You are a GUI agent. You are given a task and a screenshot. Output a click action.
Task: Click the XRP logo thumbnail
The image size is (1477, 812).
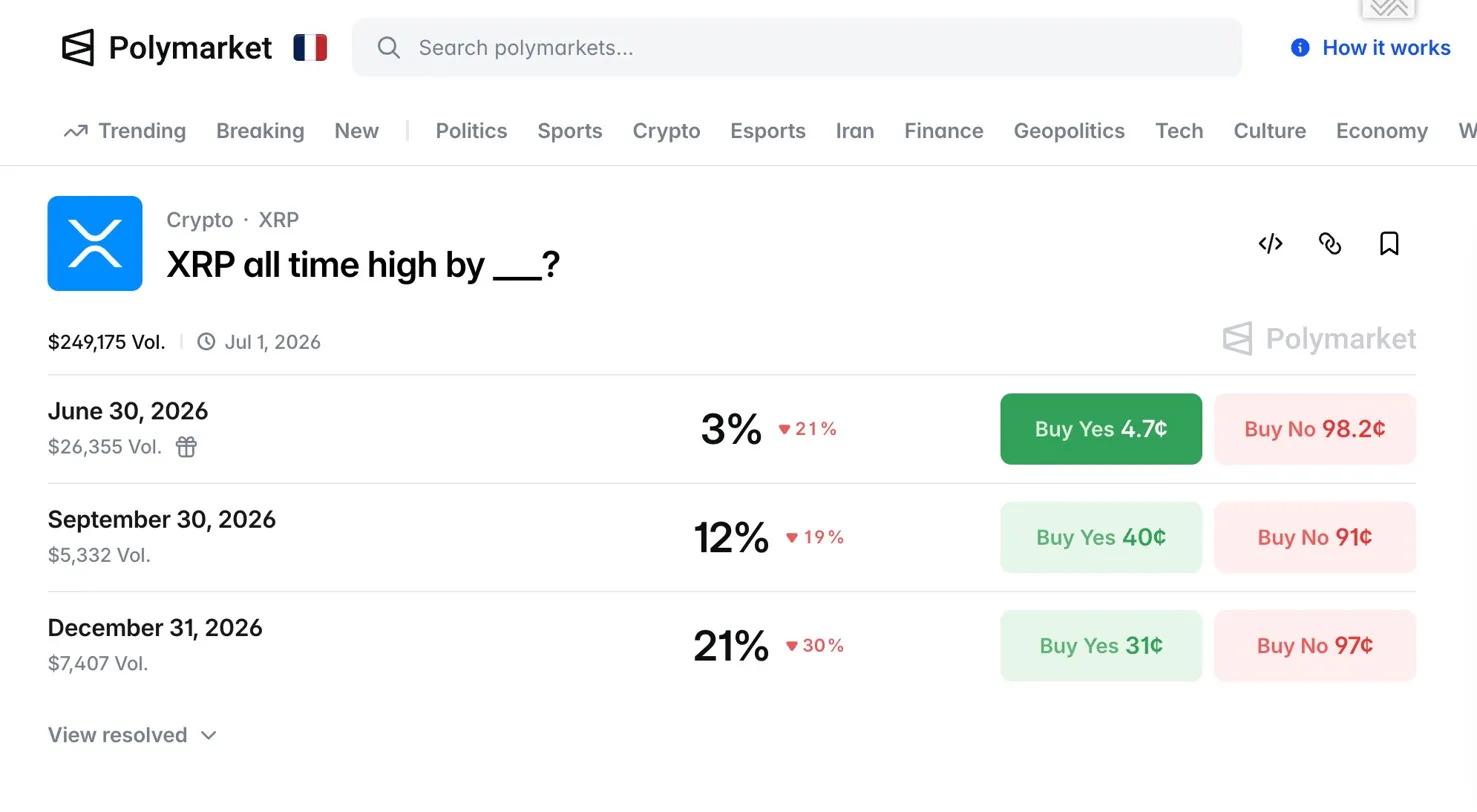[95, 243]
